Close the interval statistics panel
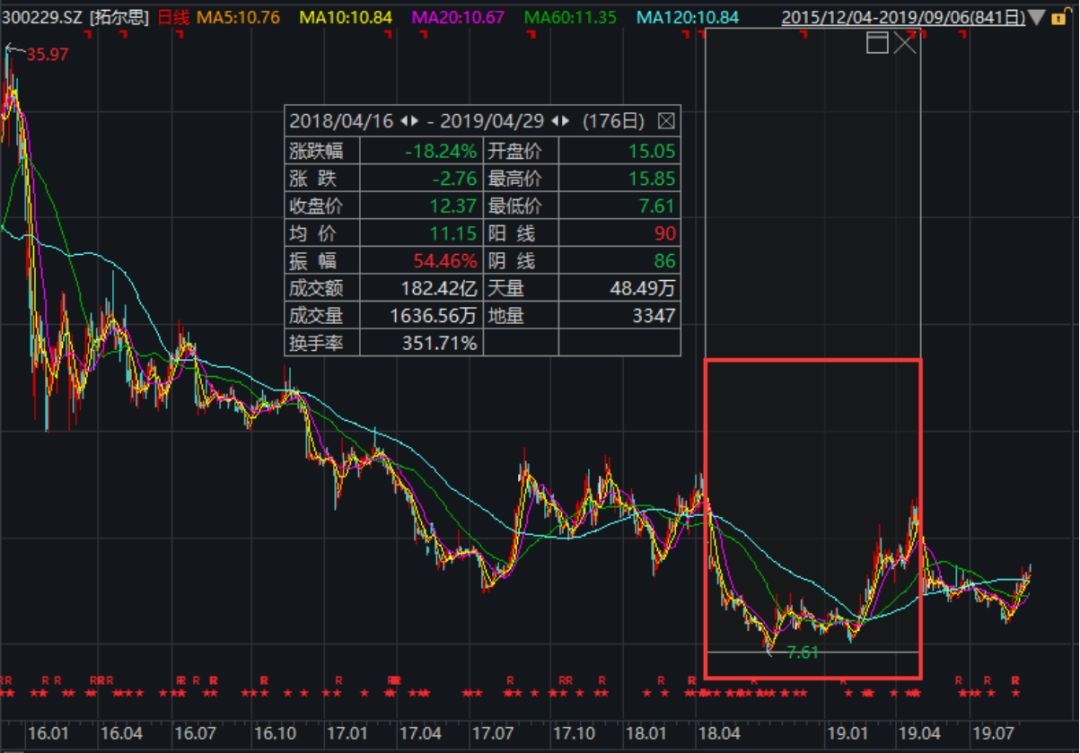The height and width of the screenshot is (753, 1080). pyautogui.click(x=667, y=121)
